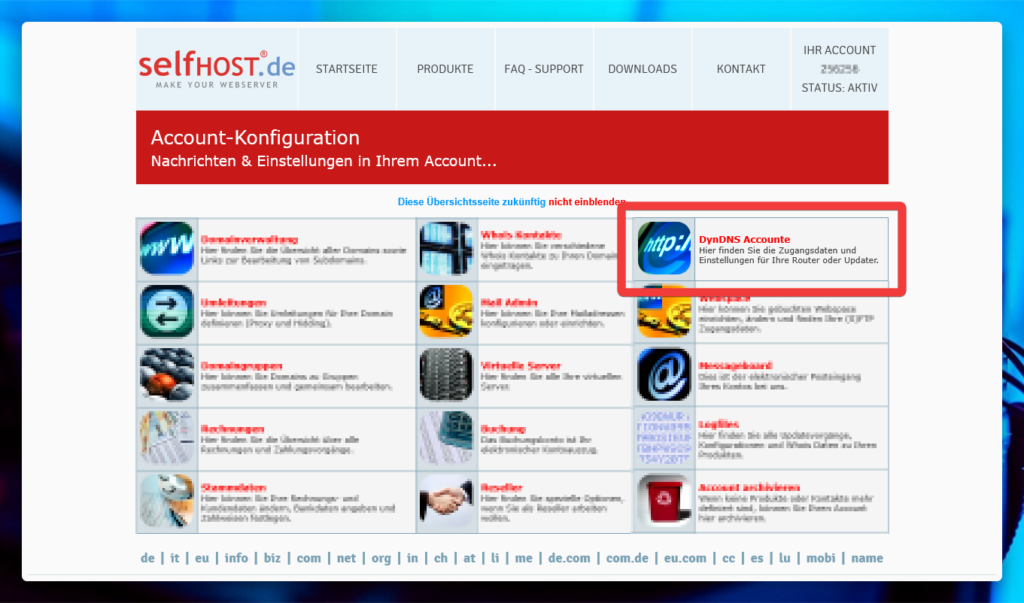The image size is (1024, 603).
Task: Click the Virtuelle Server icon
Action: click(446, 375)
